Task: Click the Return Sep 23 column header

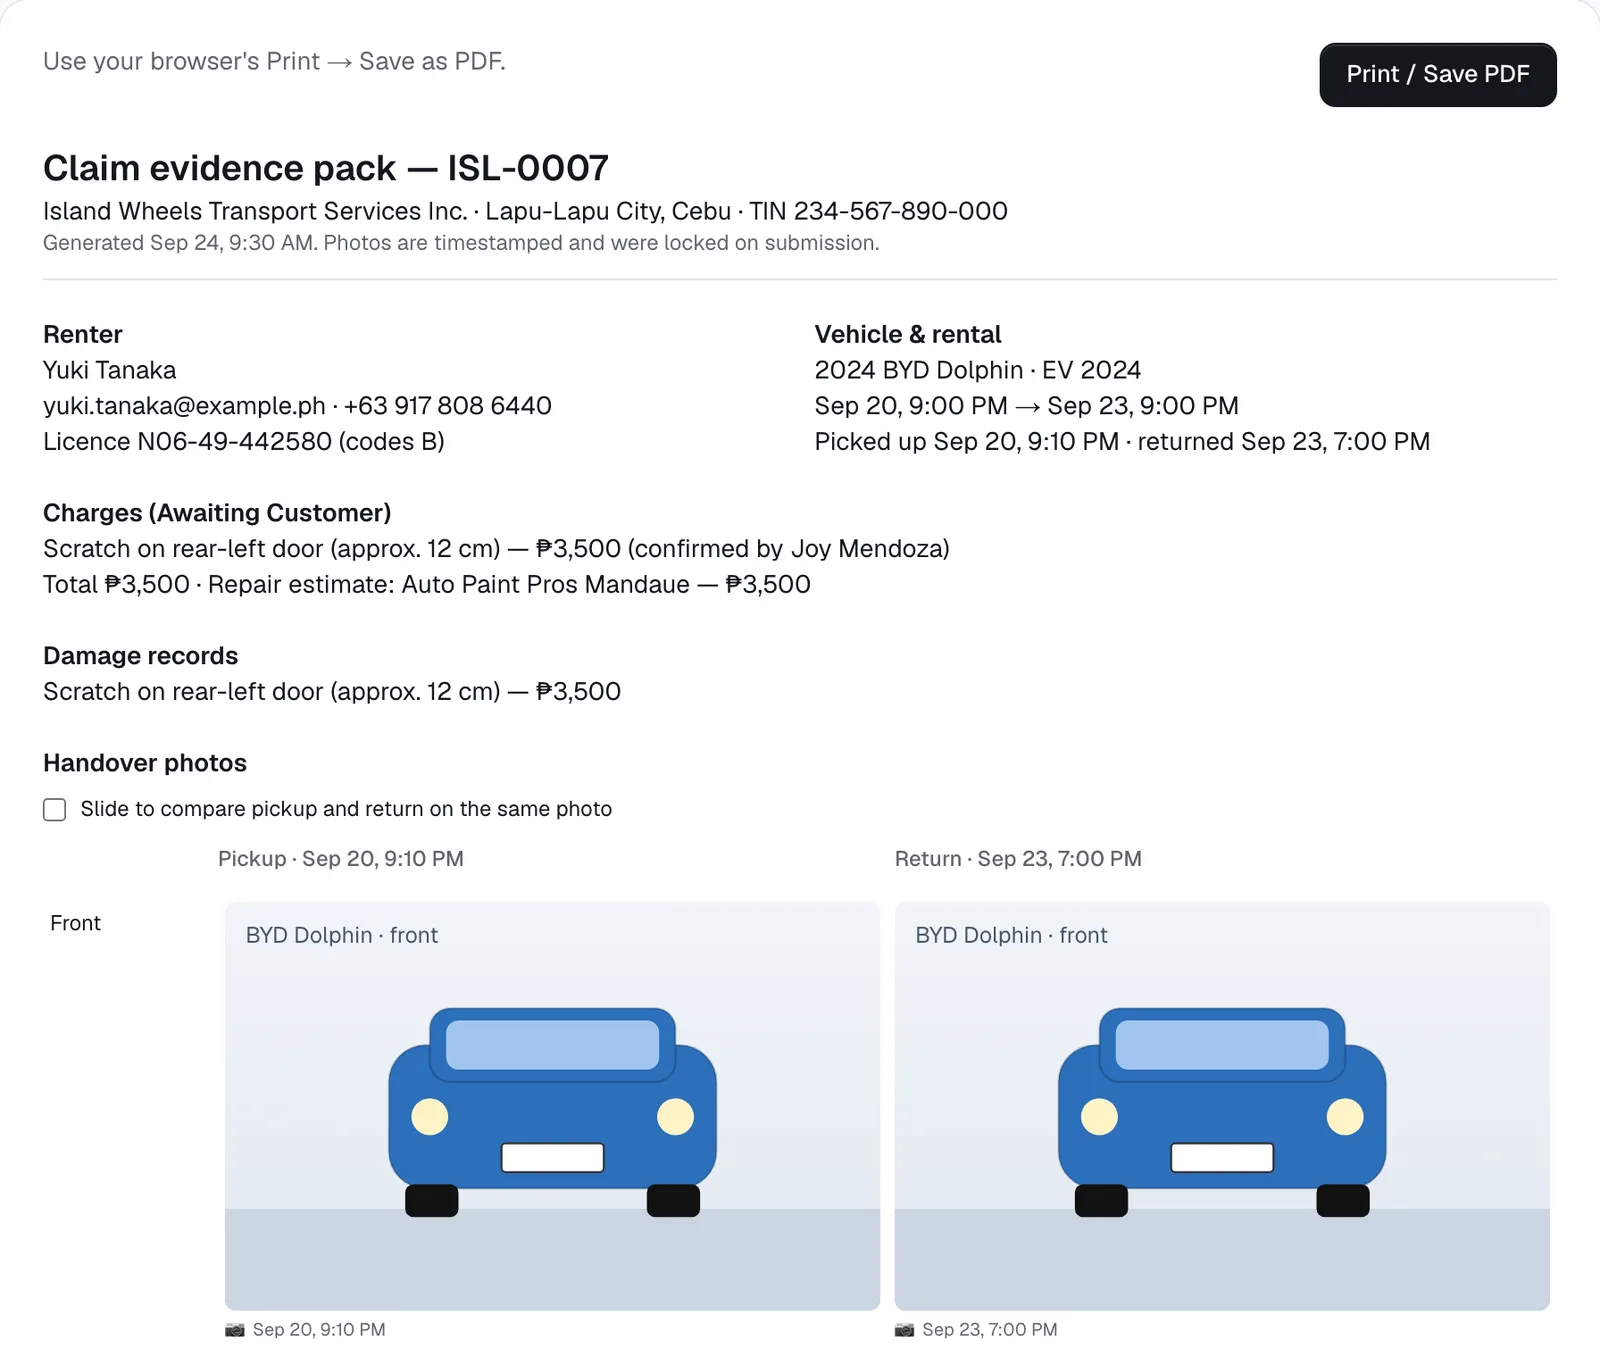Action: [x=1018, y=859]
